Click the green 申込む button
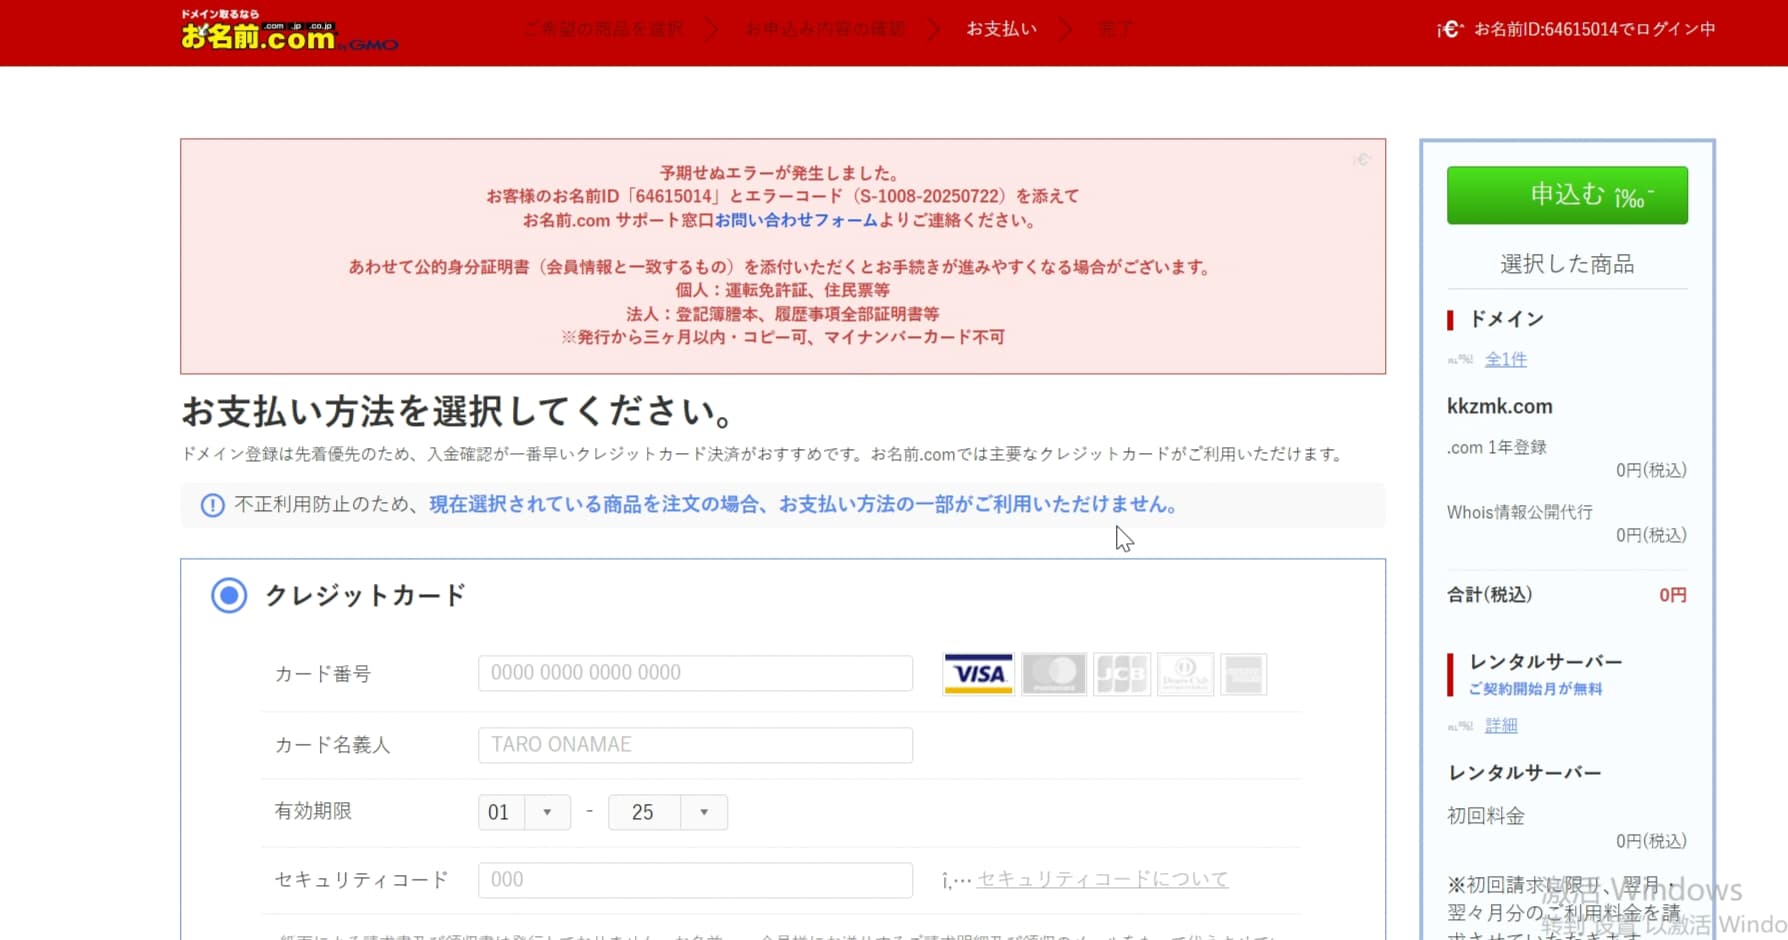1788x940 pixels. pos(1567,195)
